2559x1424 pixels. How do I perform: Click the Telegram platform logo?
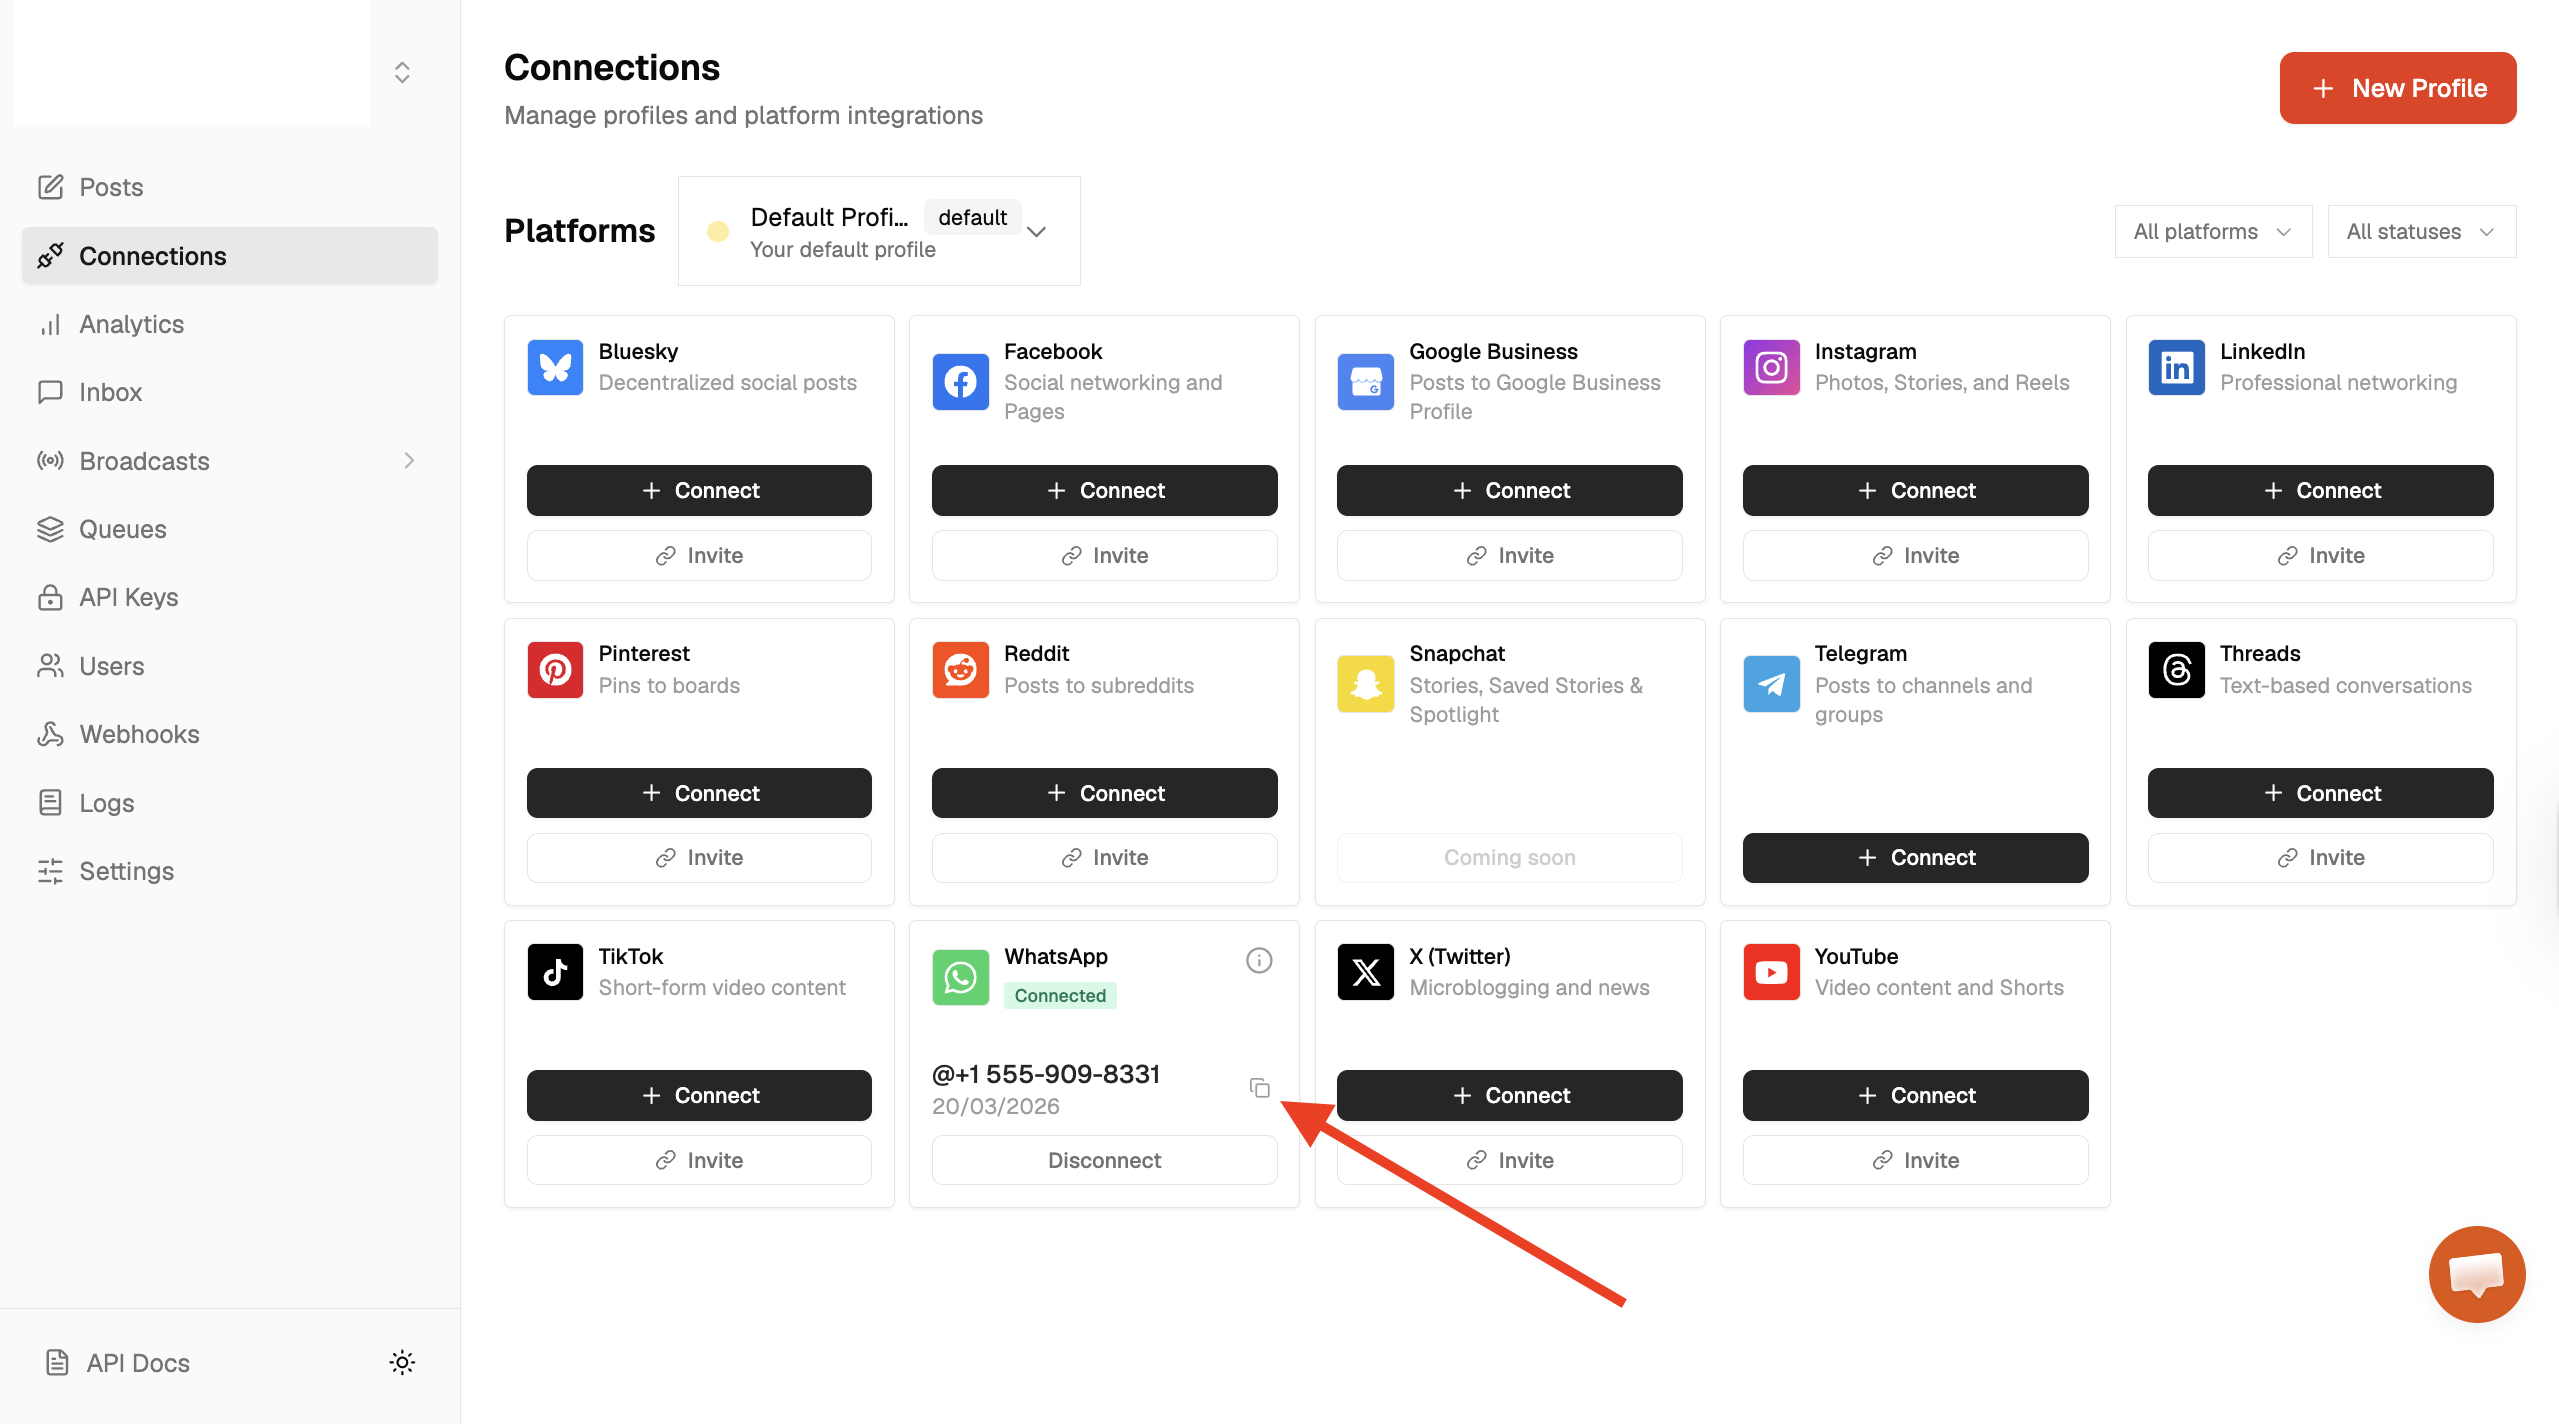(x=1771, y=684)
